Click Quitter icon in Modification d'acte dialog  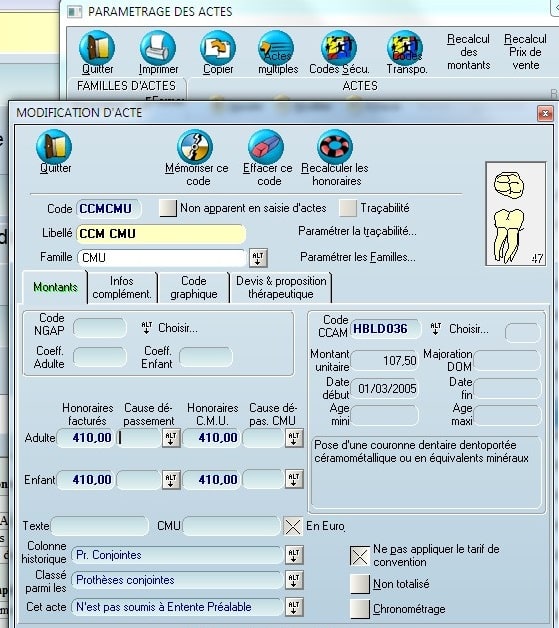click(x=54, y=147)
